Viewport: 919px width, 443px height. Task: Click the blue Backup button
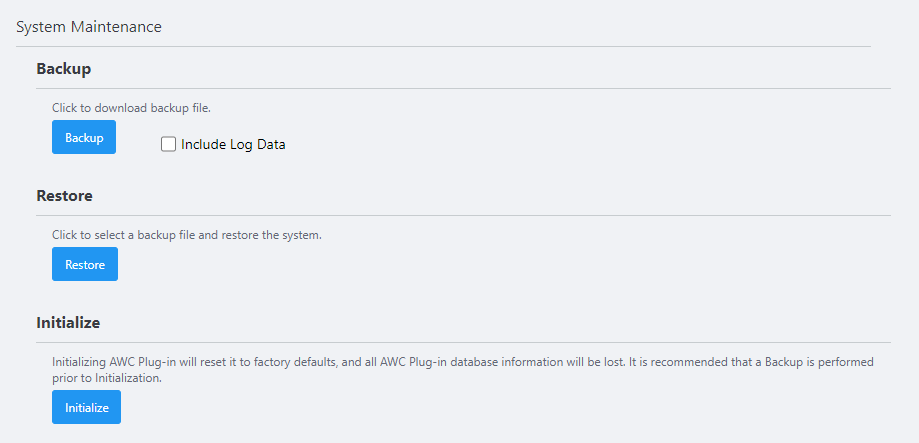84,137
